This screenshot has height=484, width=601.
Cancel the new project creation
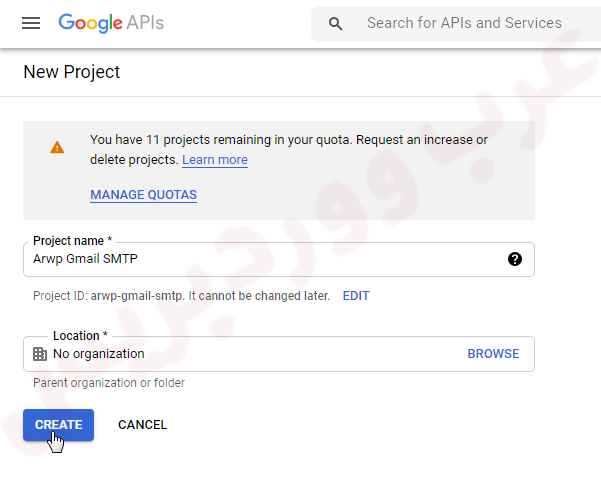142,425
